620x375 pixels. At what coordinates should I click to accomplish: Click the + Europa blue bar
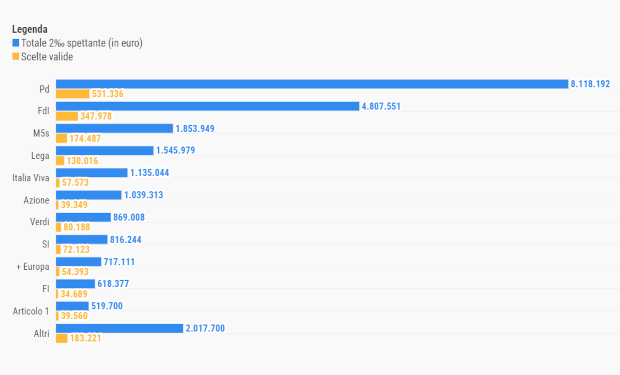(78, 261)
